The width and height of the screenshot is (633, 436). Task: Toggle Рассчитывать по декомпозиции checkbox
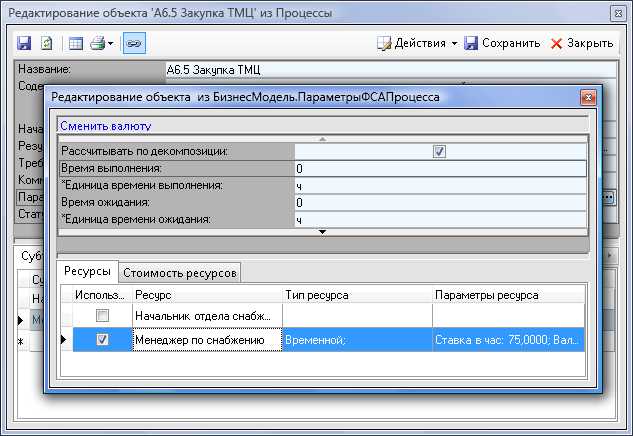pos(439,151)
